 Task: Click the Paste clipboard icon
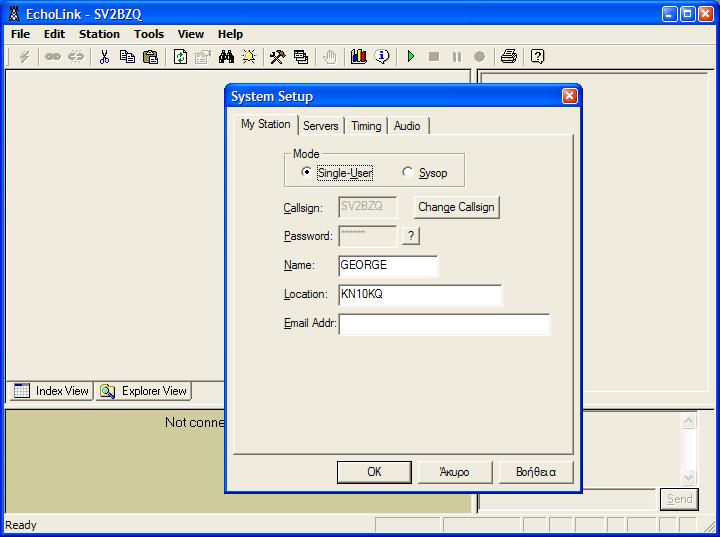151,57
